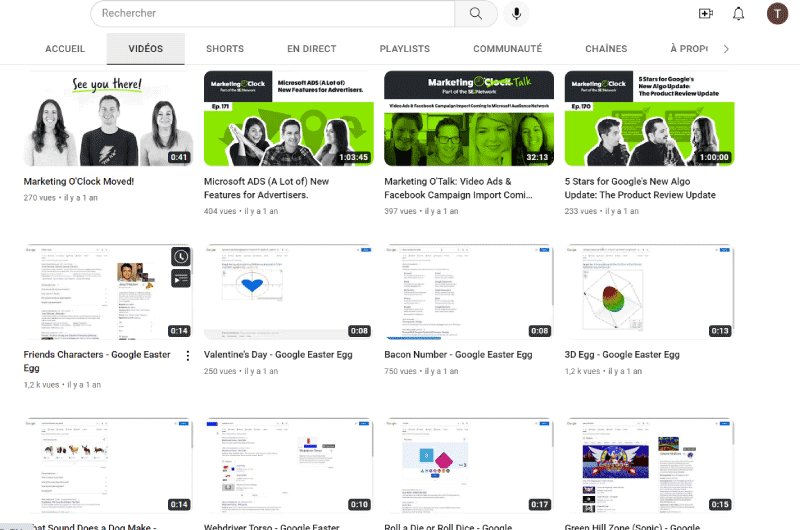Click the search magnifier button
This screenshot has width=800, height=530.
[476, 13]
